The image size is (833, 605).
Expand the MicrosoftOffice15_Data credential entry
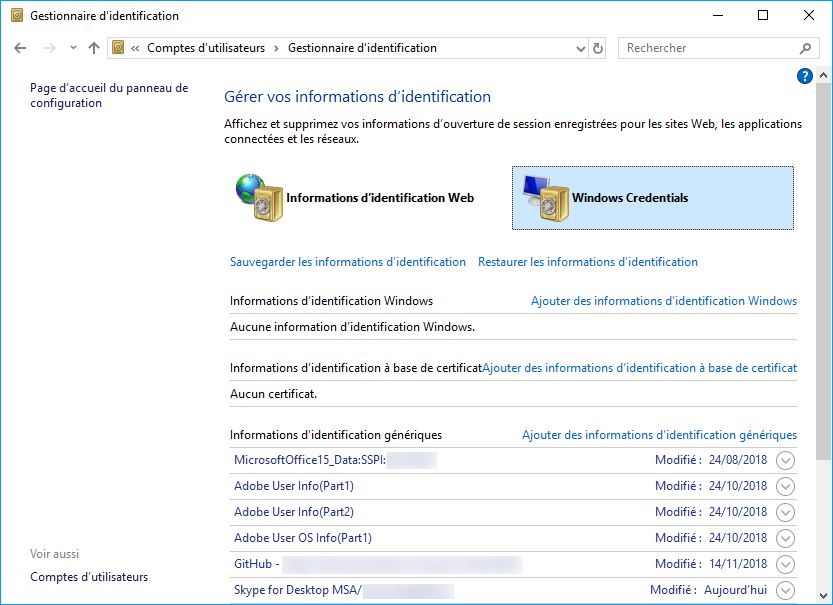coord(785,460)
